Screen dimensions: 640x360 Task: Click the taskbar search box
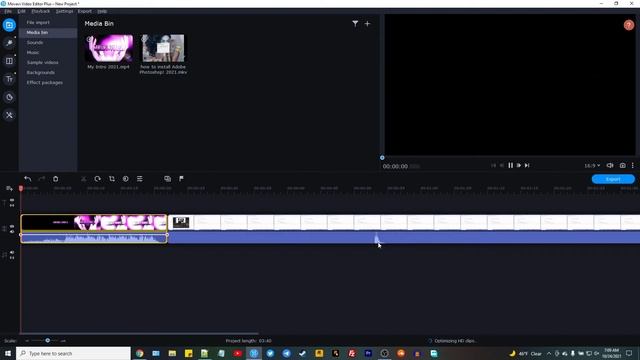(x=73, y=353)
